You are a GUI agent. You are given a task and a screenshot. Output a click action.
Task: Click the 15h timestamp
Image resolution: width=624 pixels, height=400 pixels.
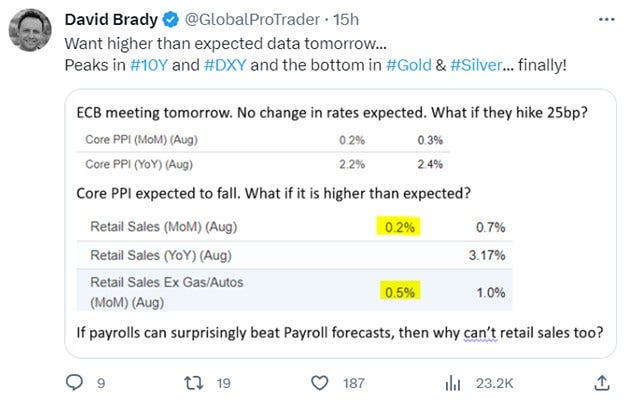[x=346, y=20]
